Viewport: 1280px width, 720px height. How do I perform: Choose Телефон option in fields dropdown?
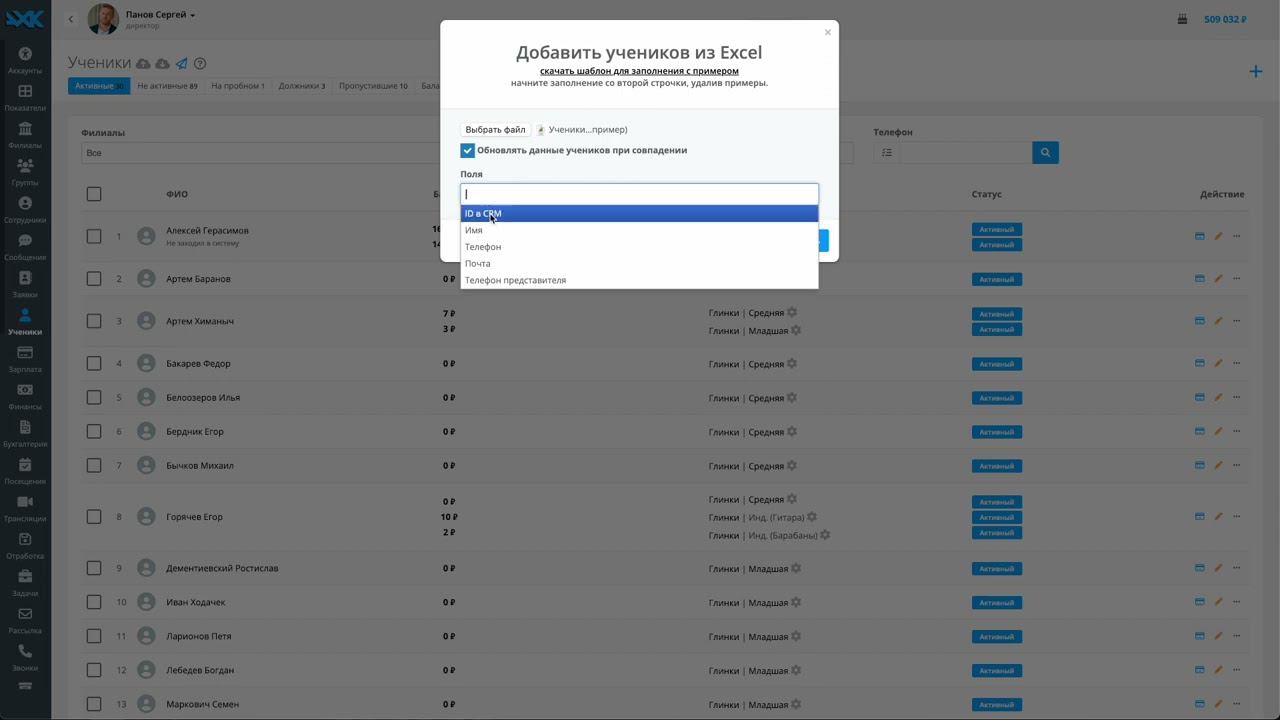639,247
